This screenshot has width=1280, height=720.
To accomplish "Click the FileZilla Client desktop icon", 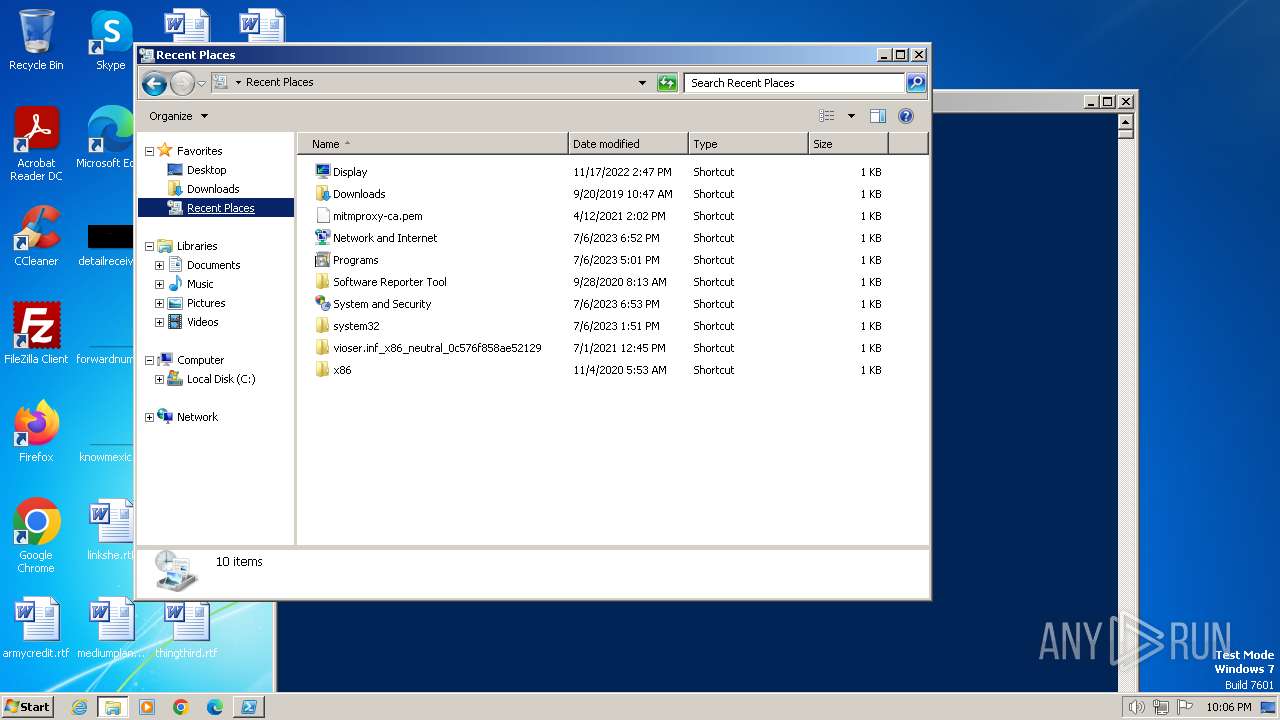I will (x=36, y=334).
